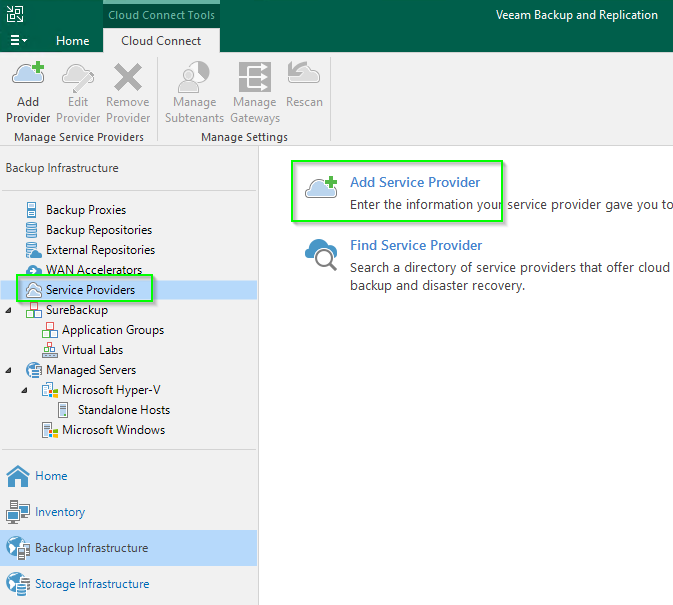
Task: Open the main hamburger menu dropdown
Action: point(18,40)
